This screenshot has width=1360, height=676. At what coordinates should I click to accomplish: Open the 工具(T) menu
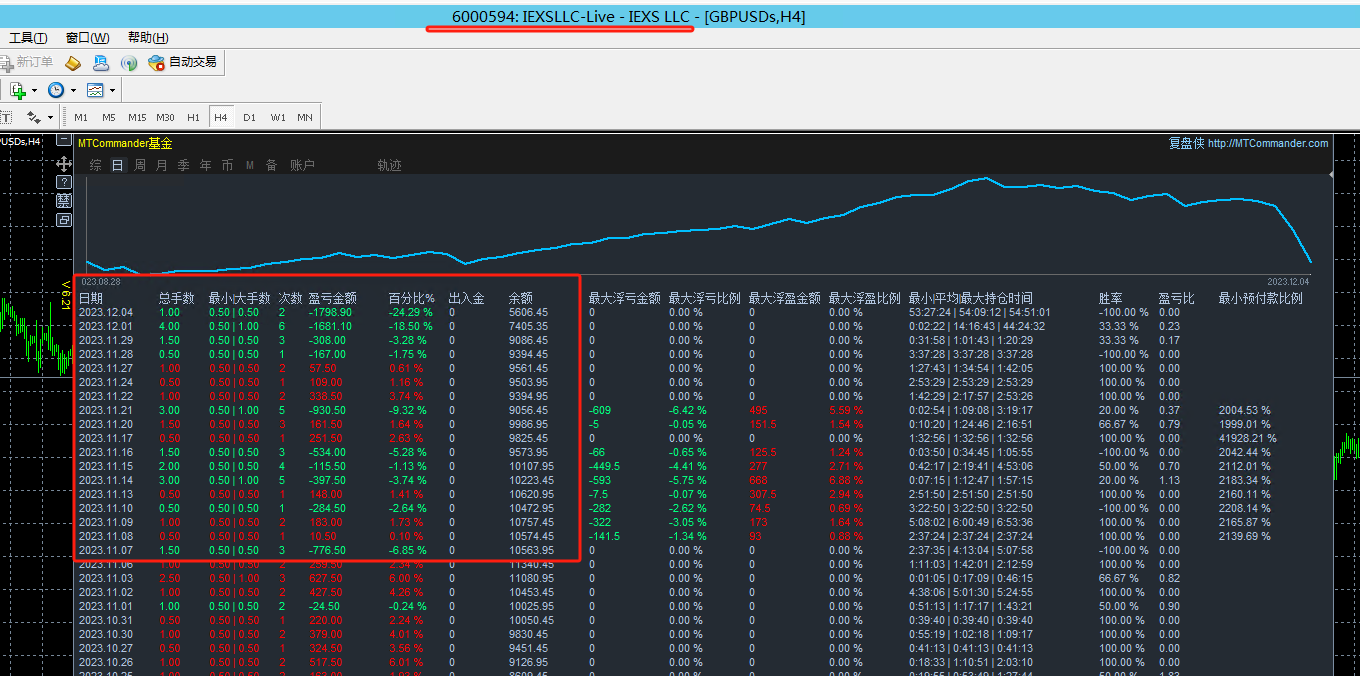click(x=28, y=38)
